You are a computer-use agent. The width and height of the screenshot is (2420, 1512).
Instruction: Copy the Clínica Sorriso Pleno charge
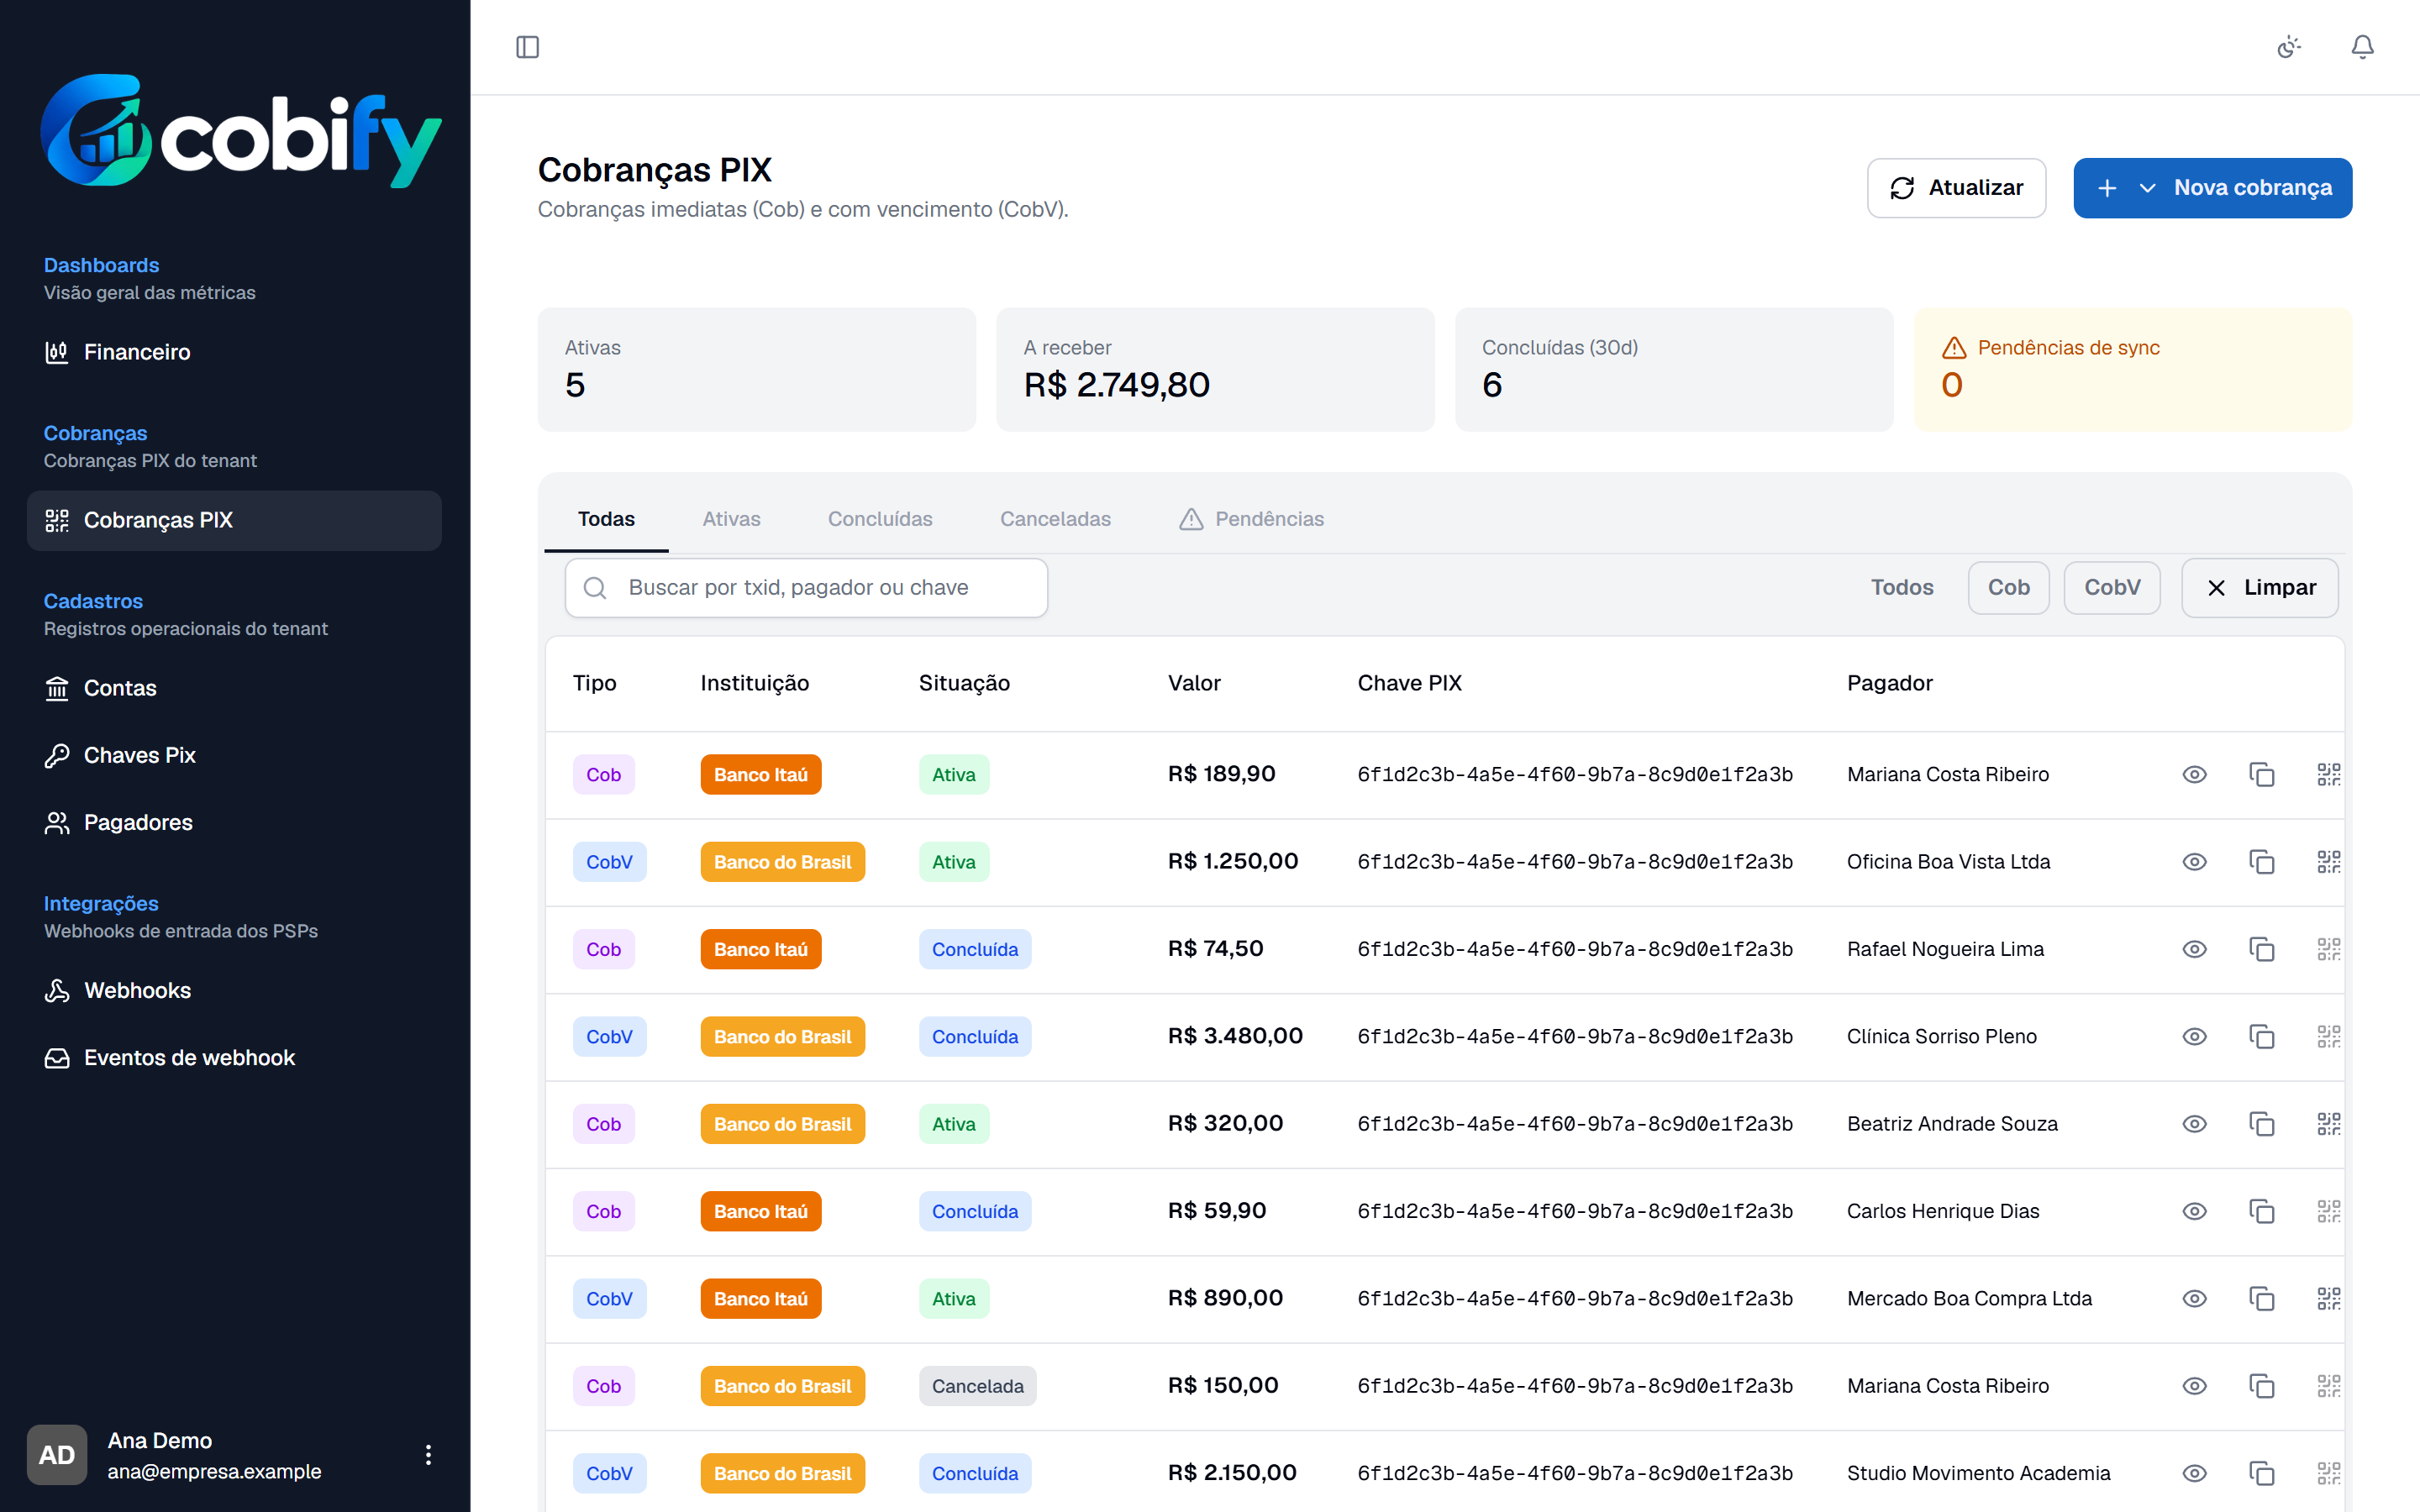coord(2261,1037)
